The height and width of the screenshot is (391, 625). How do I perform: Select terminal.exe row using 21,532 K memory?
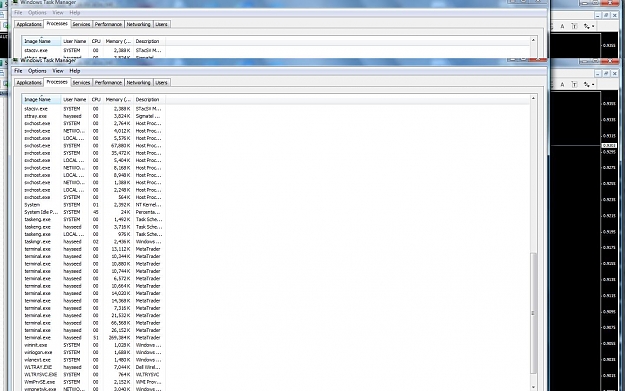[x=94, y=315]
